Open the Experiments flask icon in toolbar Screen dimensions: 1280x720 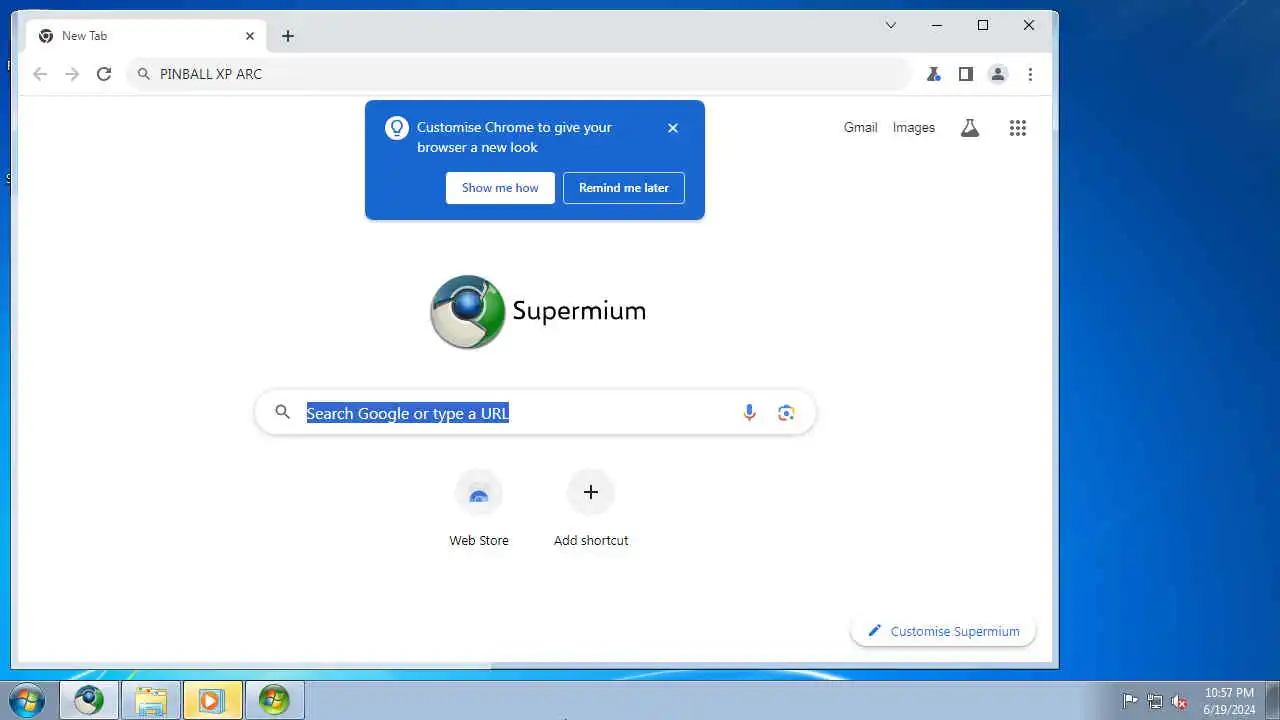(x=934, y=74)
